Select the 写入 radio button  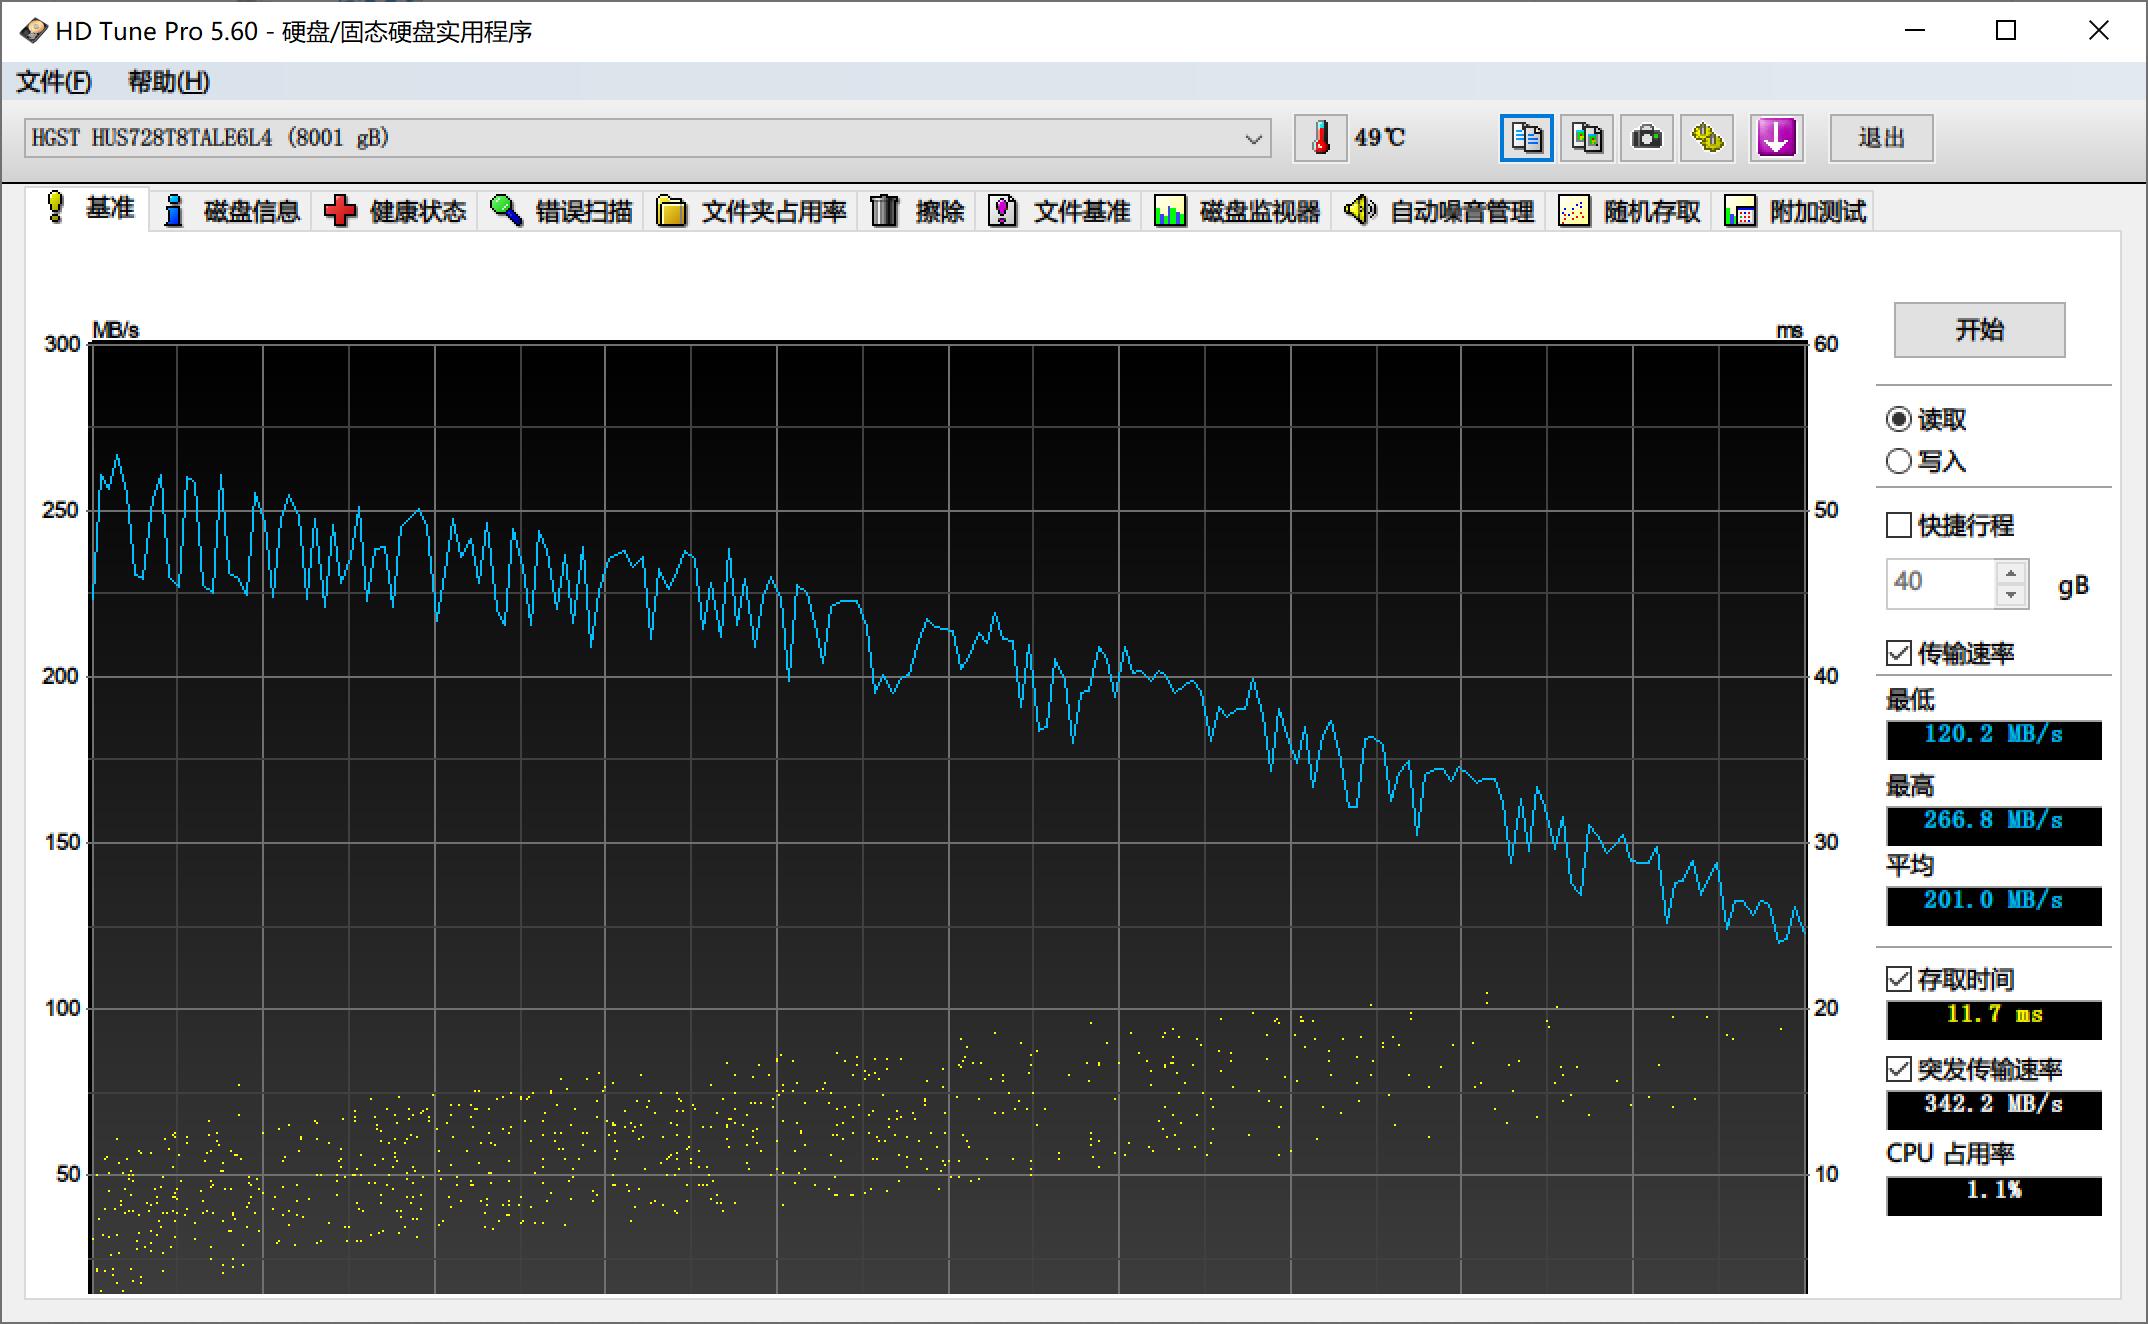coord(1899,461)
